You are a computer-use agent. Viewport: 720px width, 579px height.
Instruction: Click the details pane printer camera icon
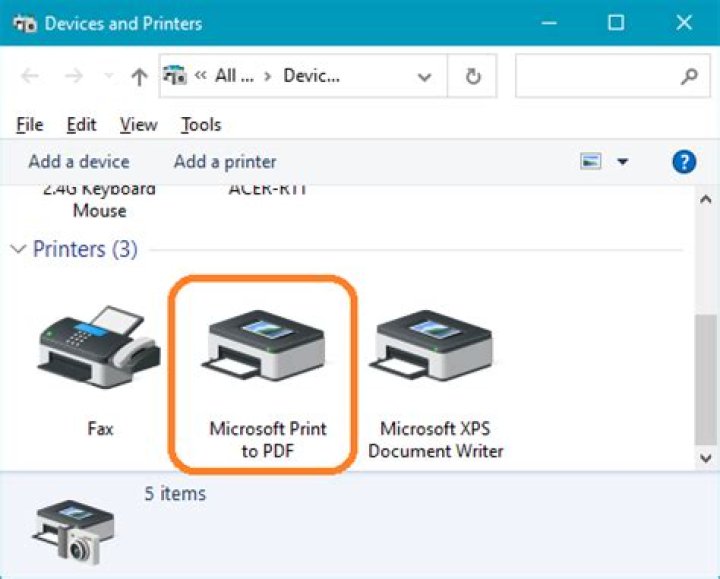(x=73, y=532)
